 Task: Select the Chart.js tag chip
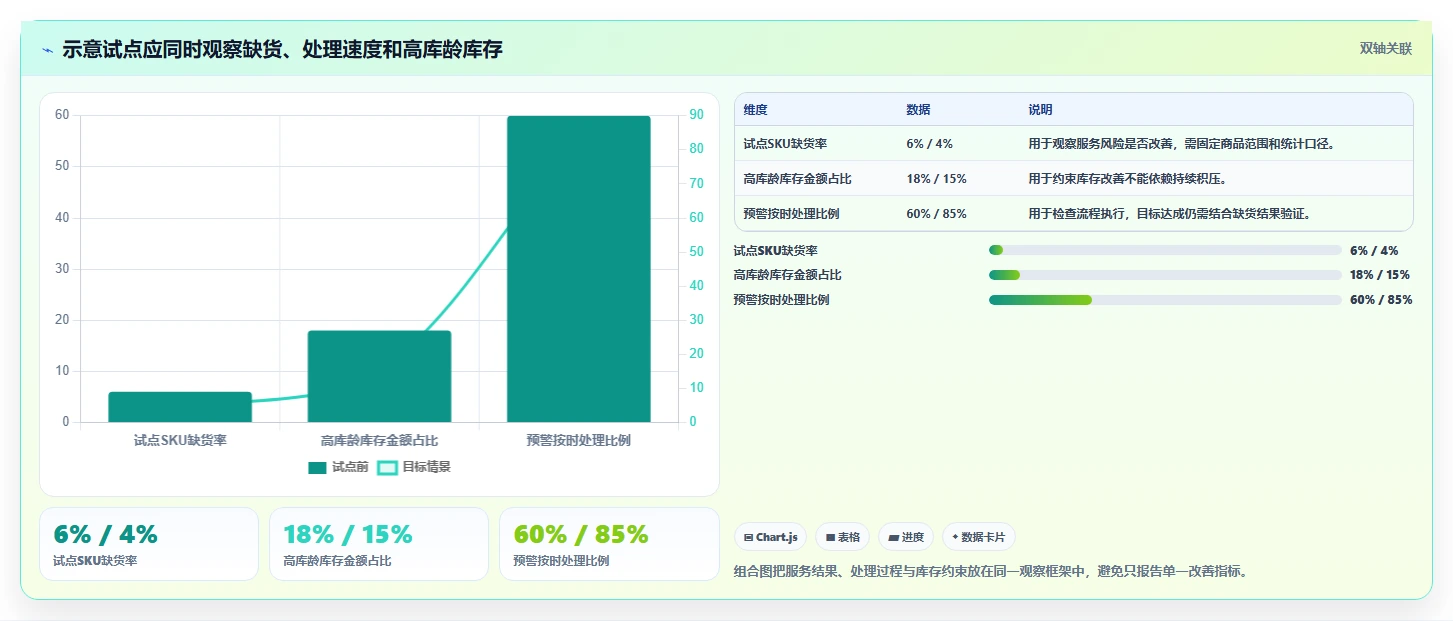(771, 537)
